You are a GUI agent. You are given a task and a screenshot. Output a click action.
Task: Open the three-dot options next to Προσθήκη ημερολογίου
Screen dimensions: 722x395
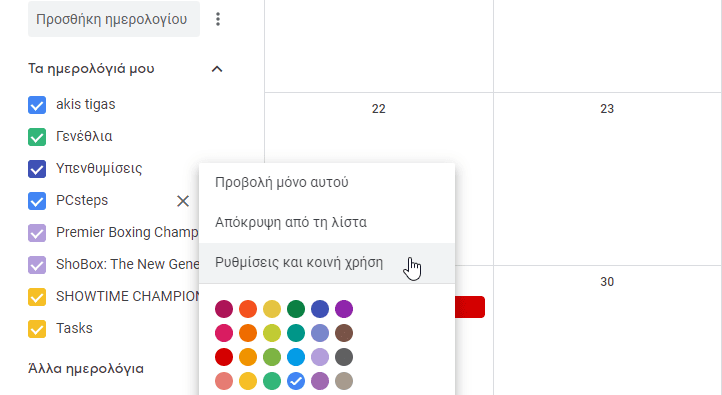[x=218, y=19]
